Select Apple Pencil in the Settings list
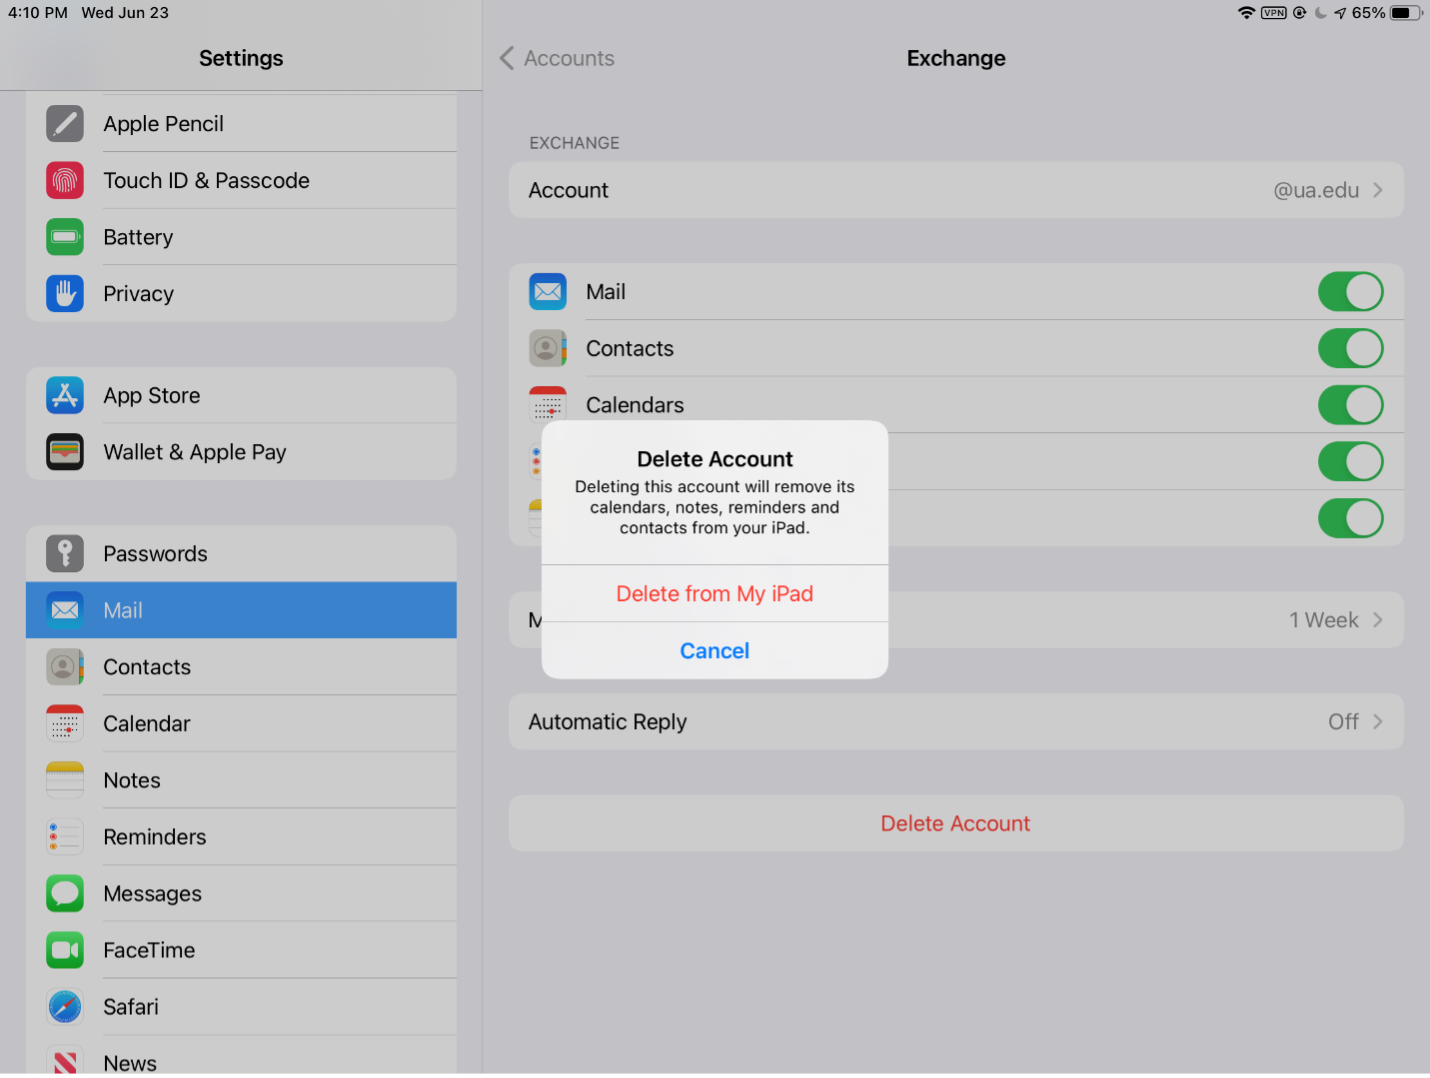This screenshot has height=1078, width=1430. pos(241,124)
